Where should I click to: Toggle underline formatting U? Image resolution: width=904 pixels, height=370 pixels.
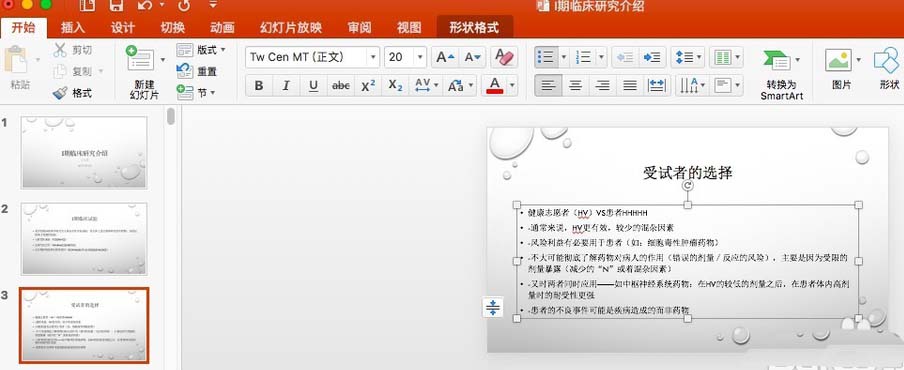tap(313, 86)
